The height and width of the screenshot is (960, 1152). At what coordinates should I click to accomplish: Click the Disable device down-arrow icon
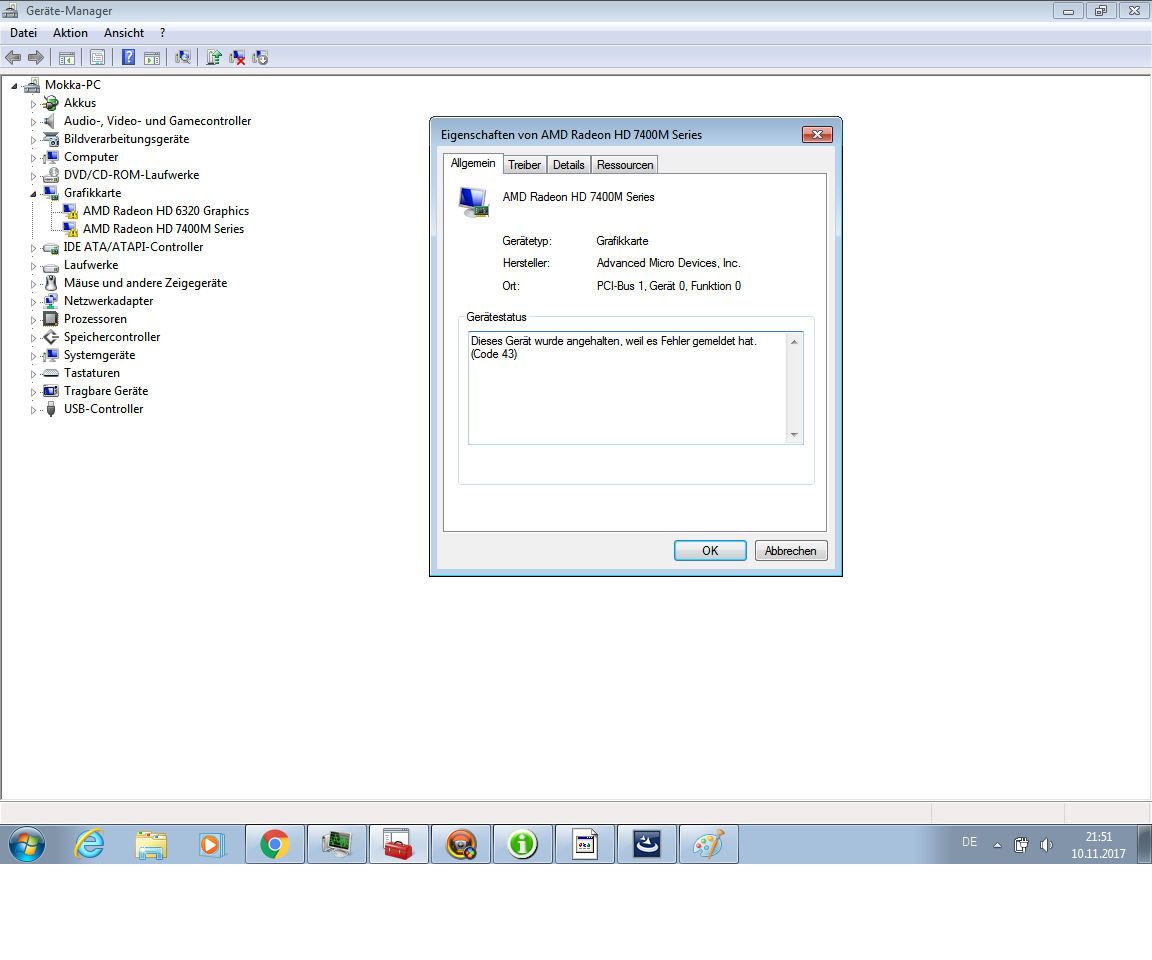260,57
